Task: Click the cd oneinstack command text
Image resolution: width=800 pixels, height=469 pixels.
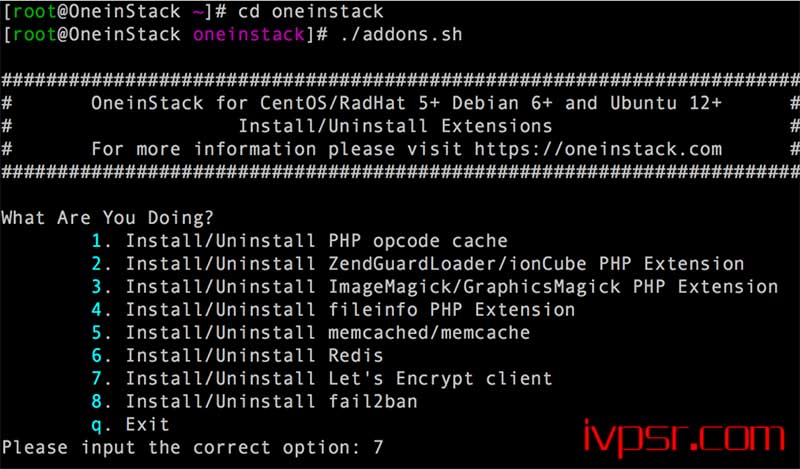Action: [x=311, y=11]
